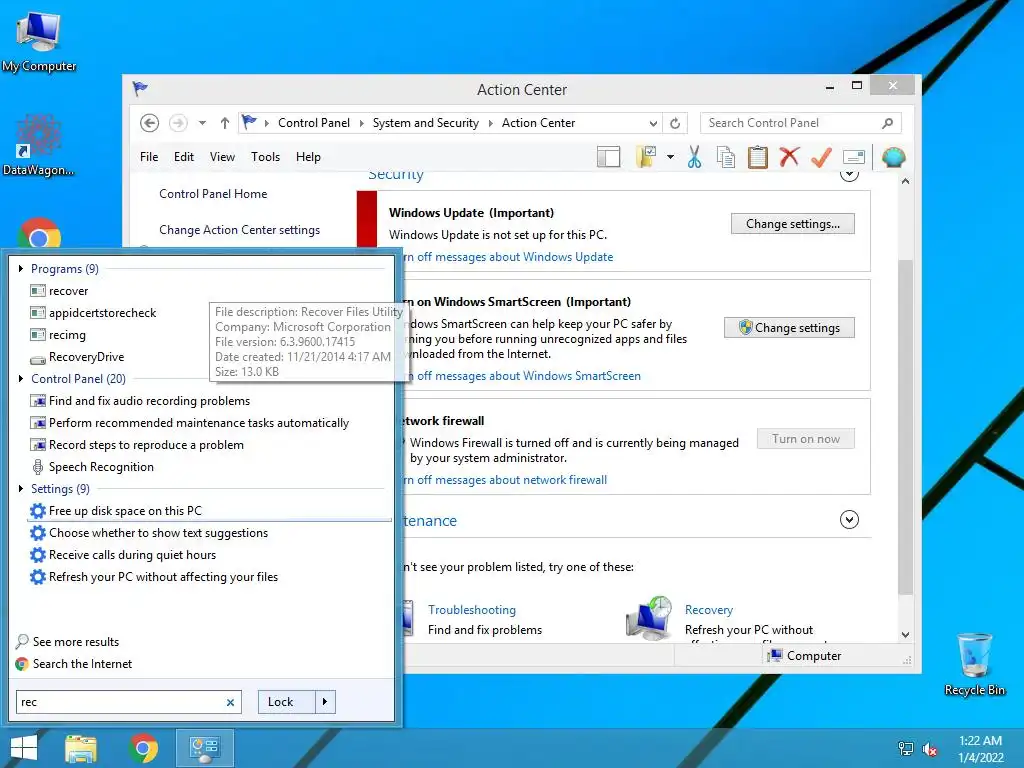
Task: Click Windows Update Change settings button
Action: pyautogui.click(x=793, y=224)
